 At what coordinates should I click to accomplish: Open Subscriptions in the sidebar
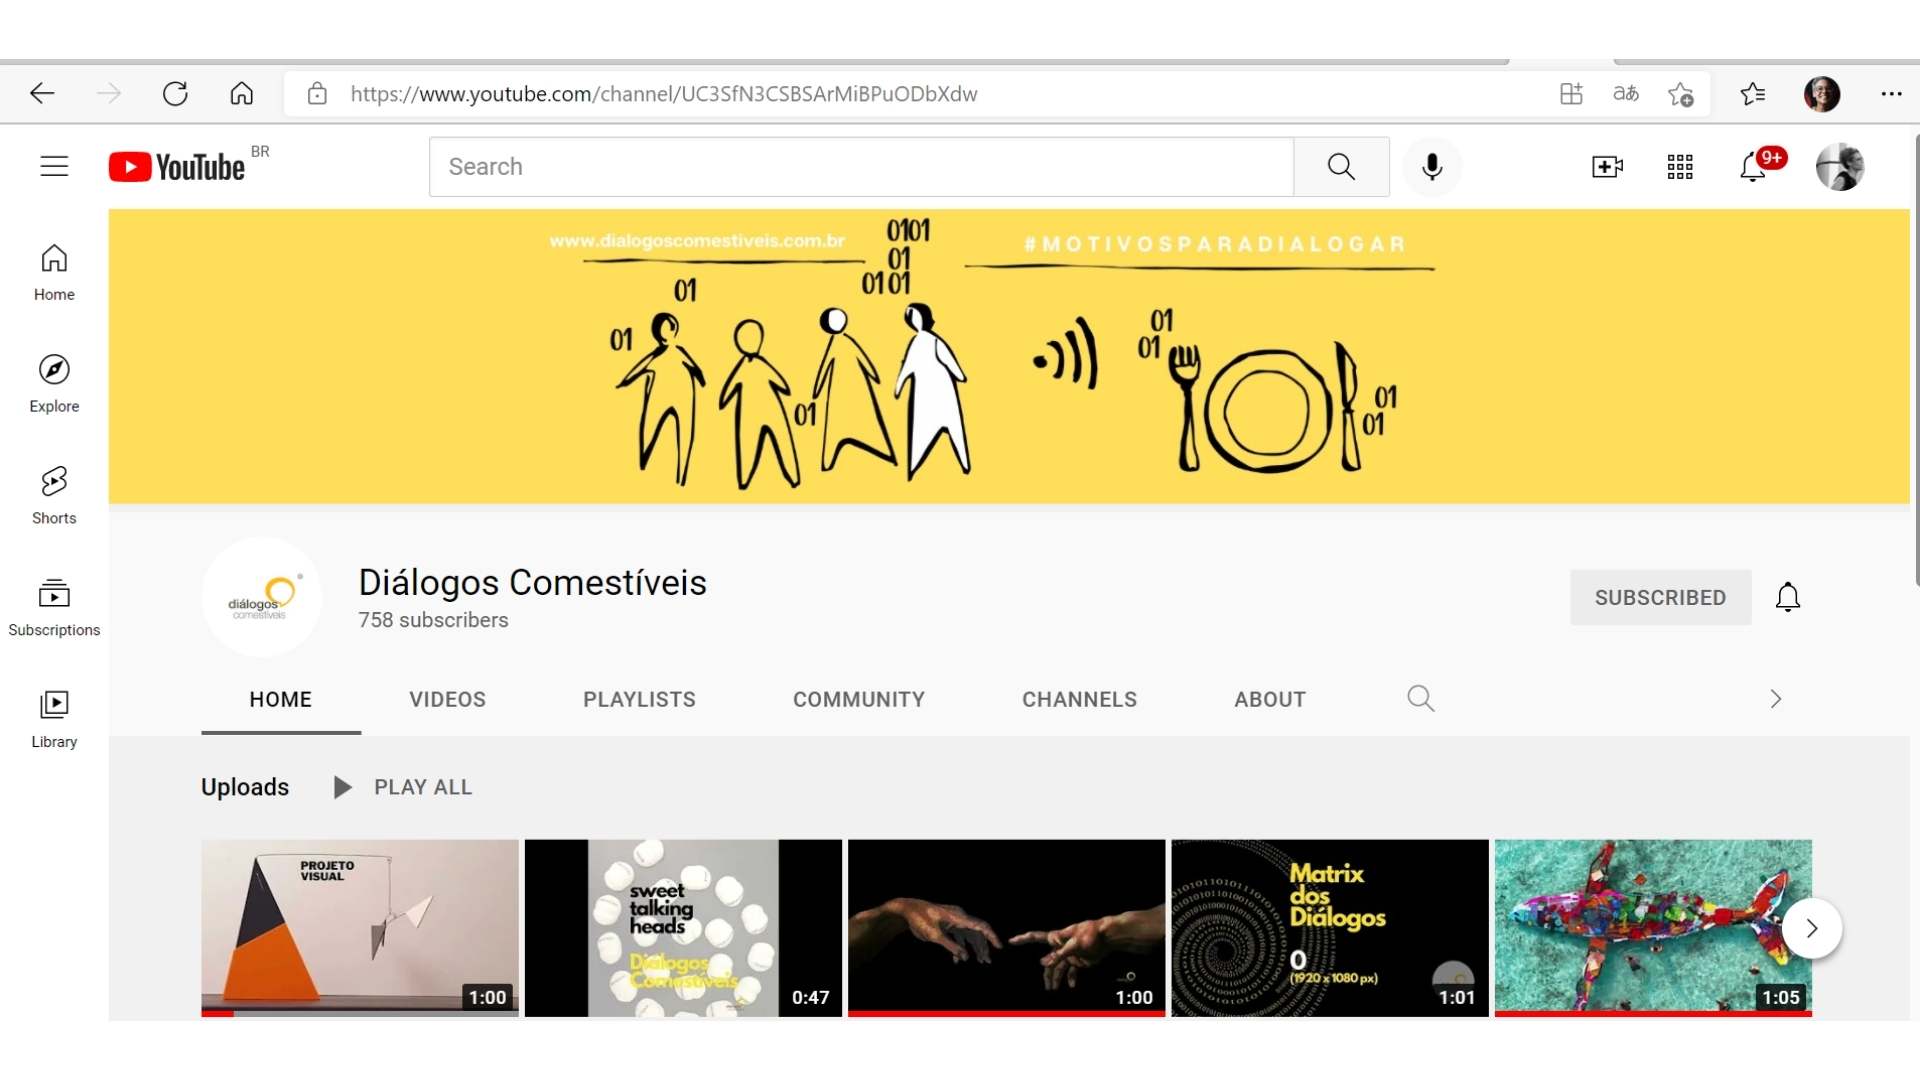click(x=54, y=608)
